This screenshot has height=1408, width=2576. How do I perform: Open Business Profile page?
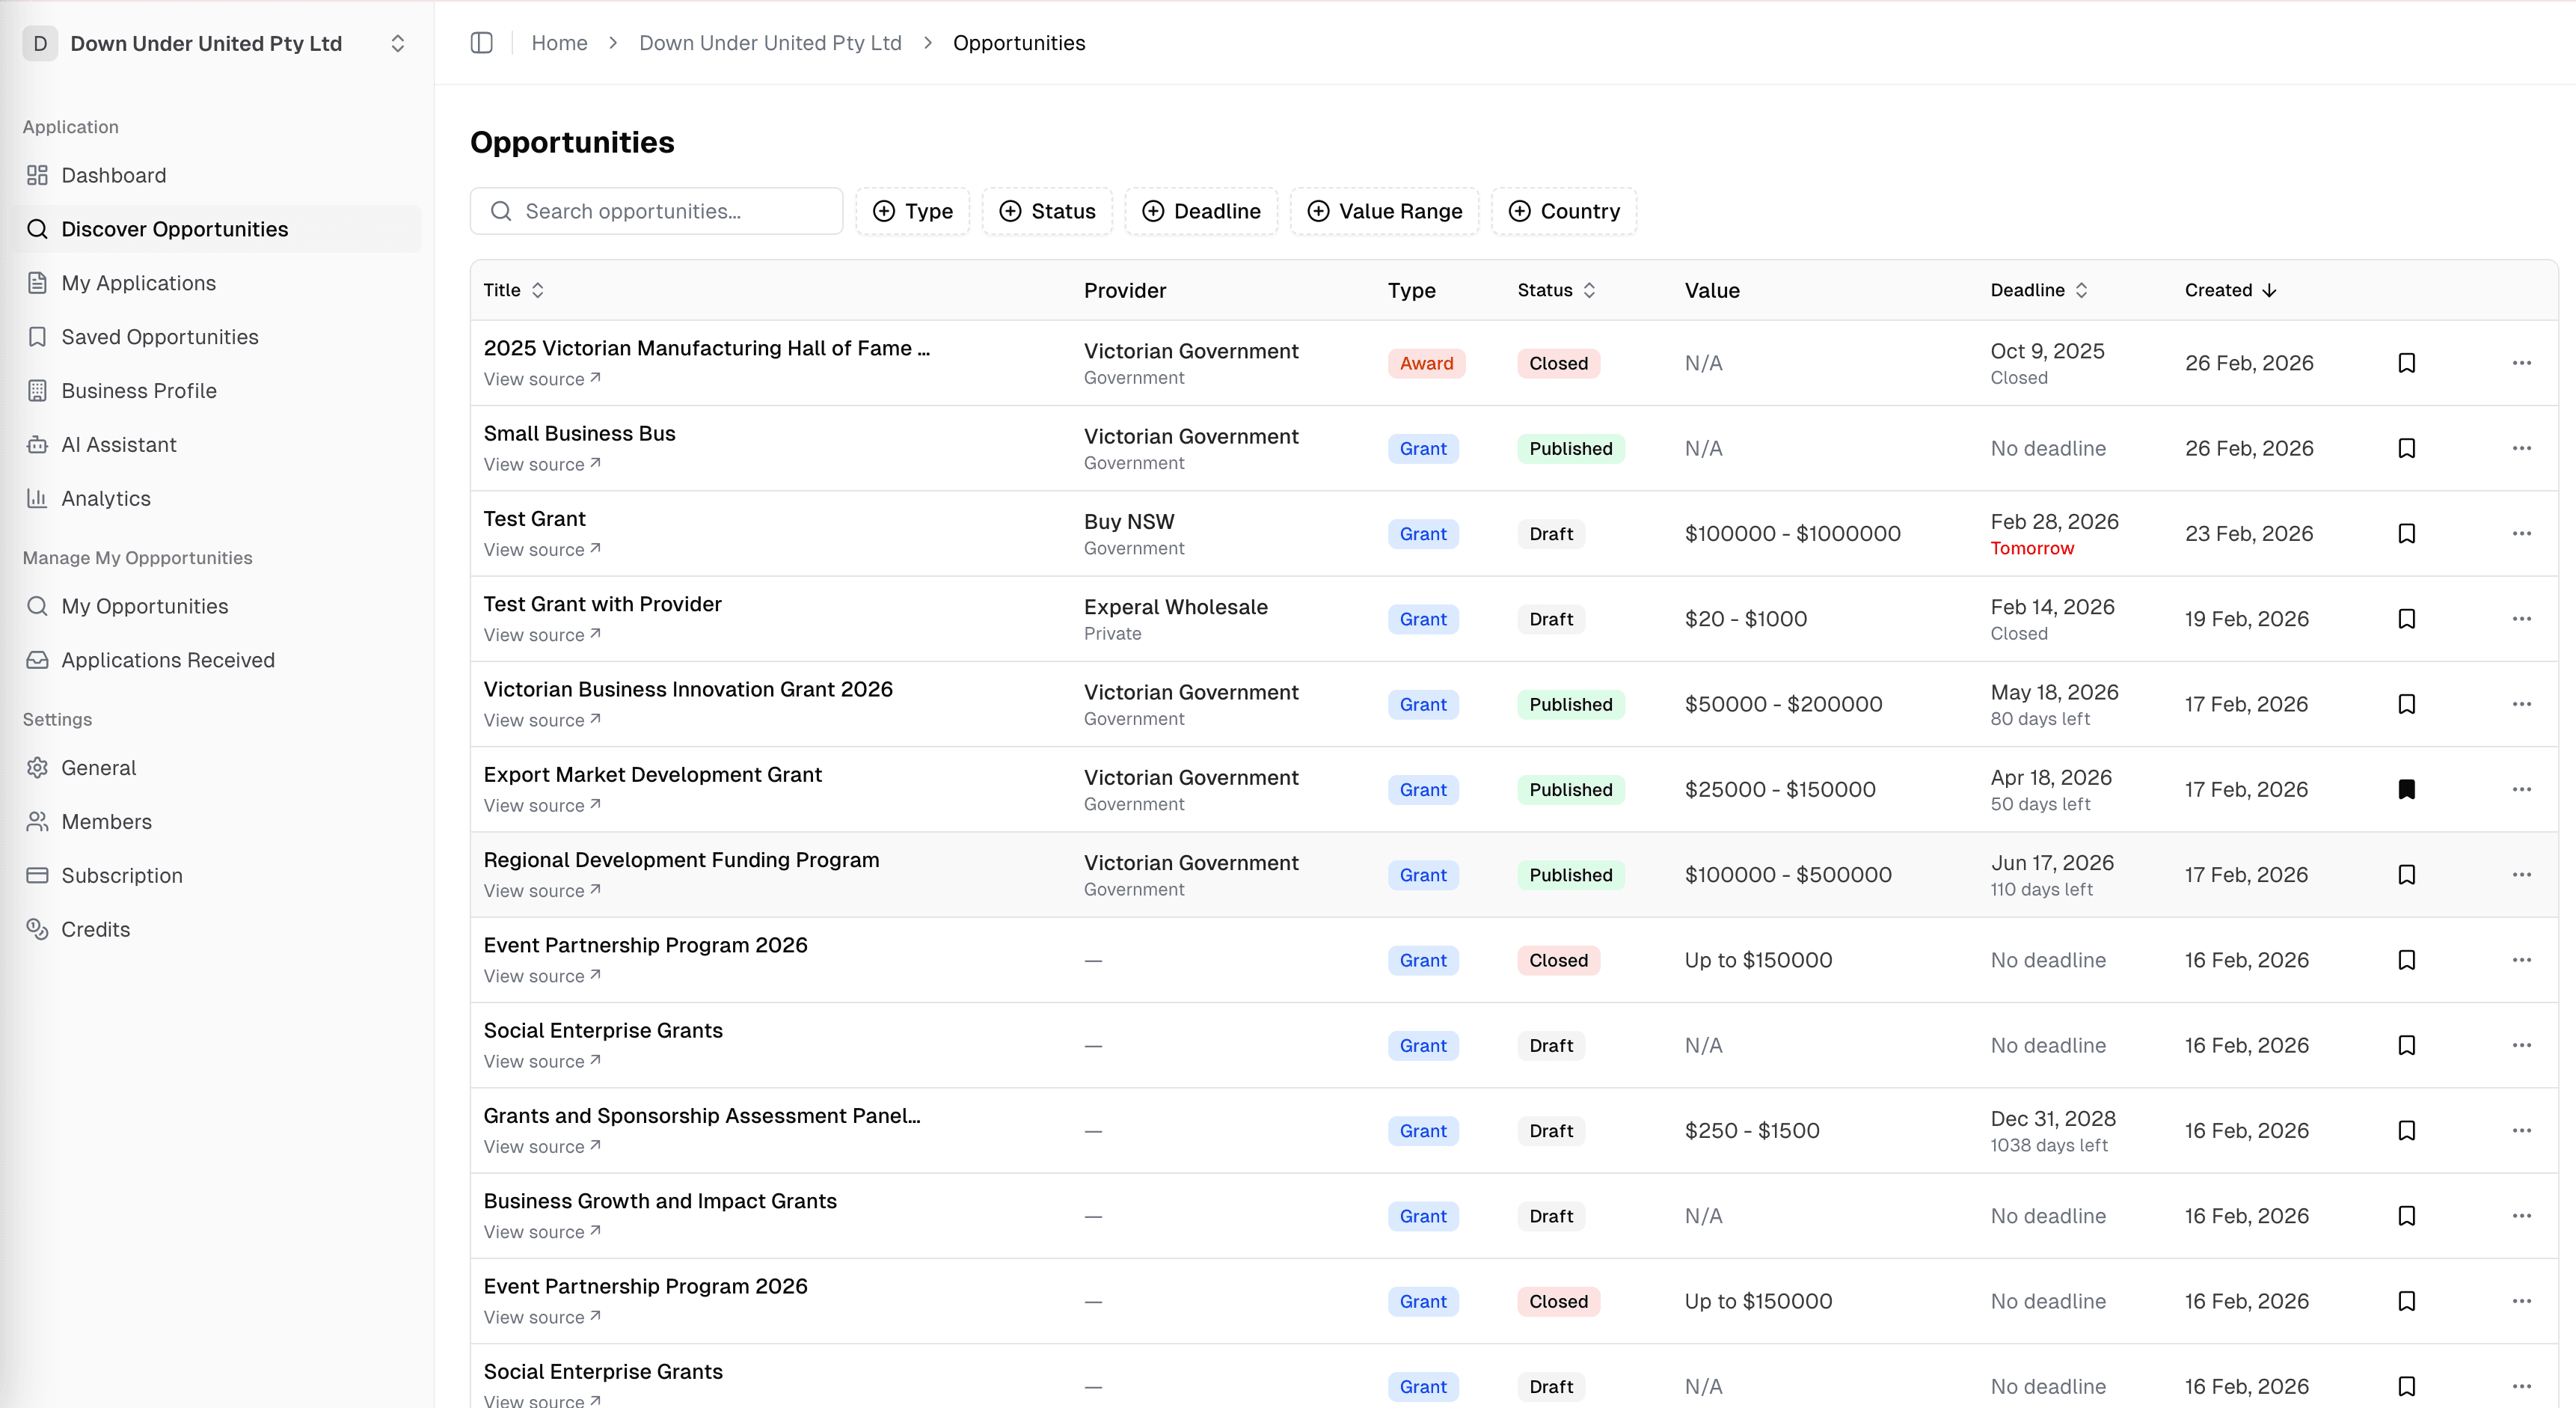tap(138, 391)
